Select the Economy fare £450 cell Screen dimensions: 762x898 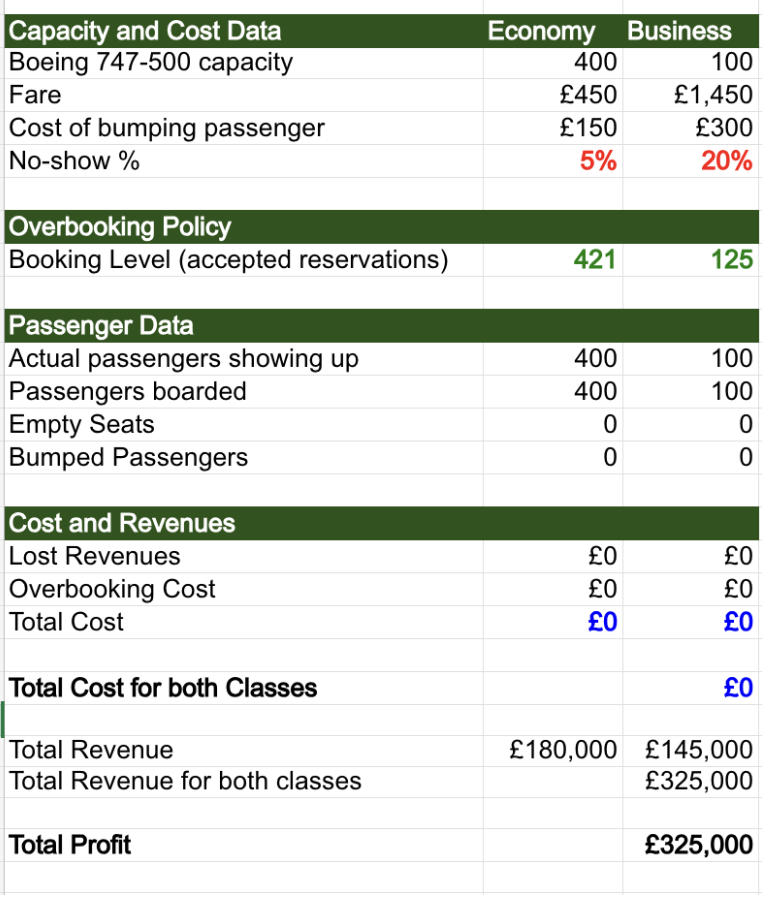coord(553,95)
